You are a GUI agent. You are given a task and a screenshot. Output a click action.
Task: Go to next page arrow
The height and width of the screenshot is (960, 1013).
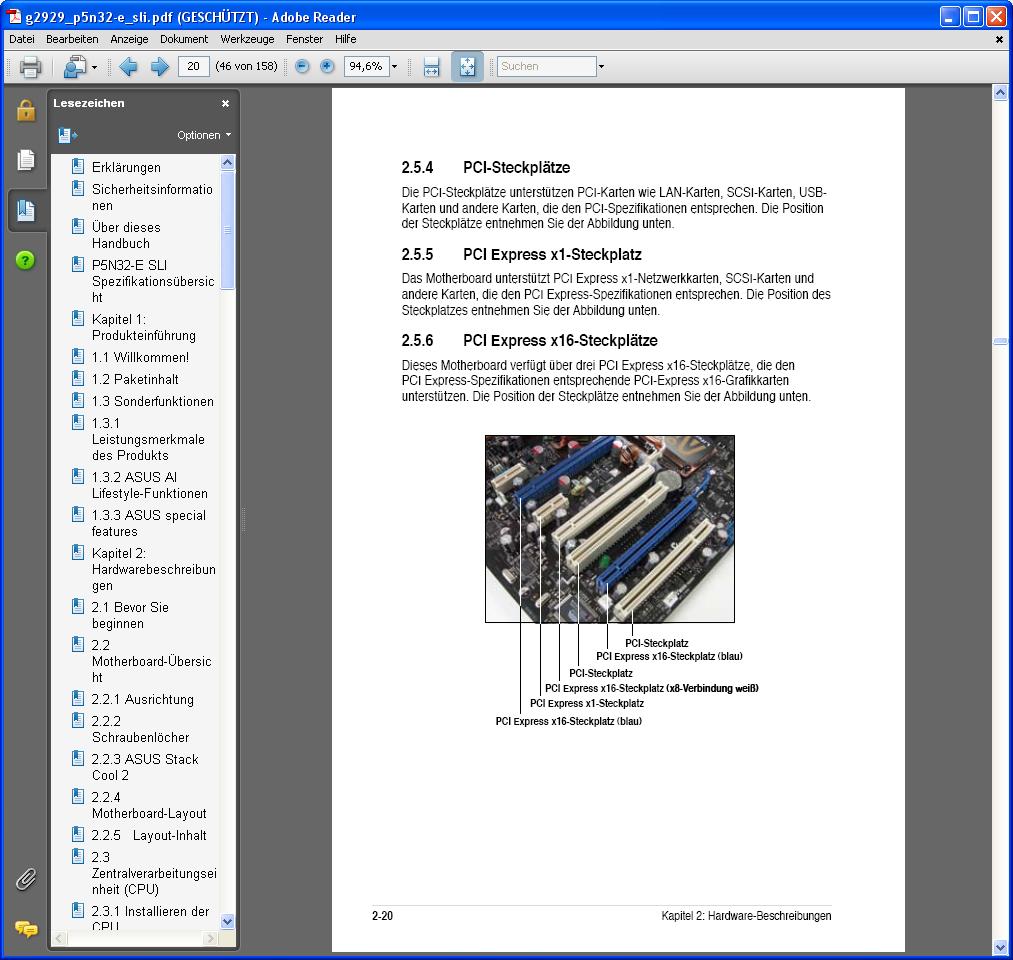click(160, 67)
